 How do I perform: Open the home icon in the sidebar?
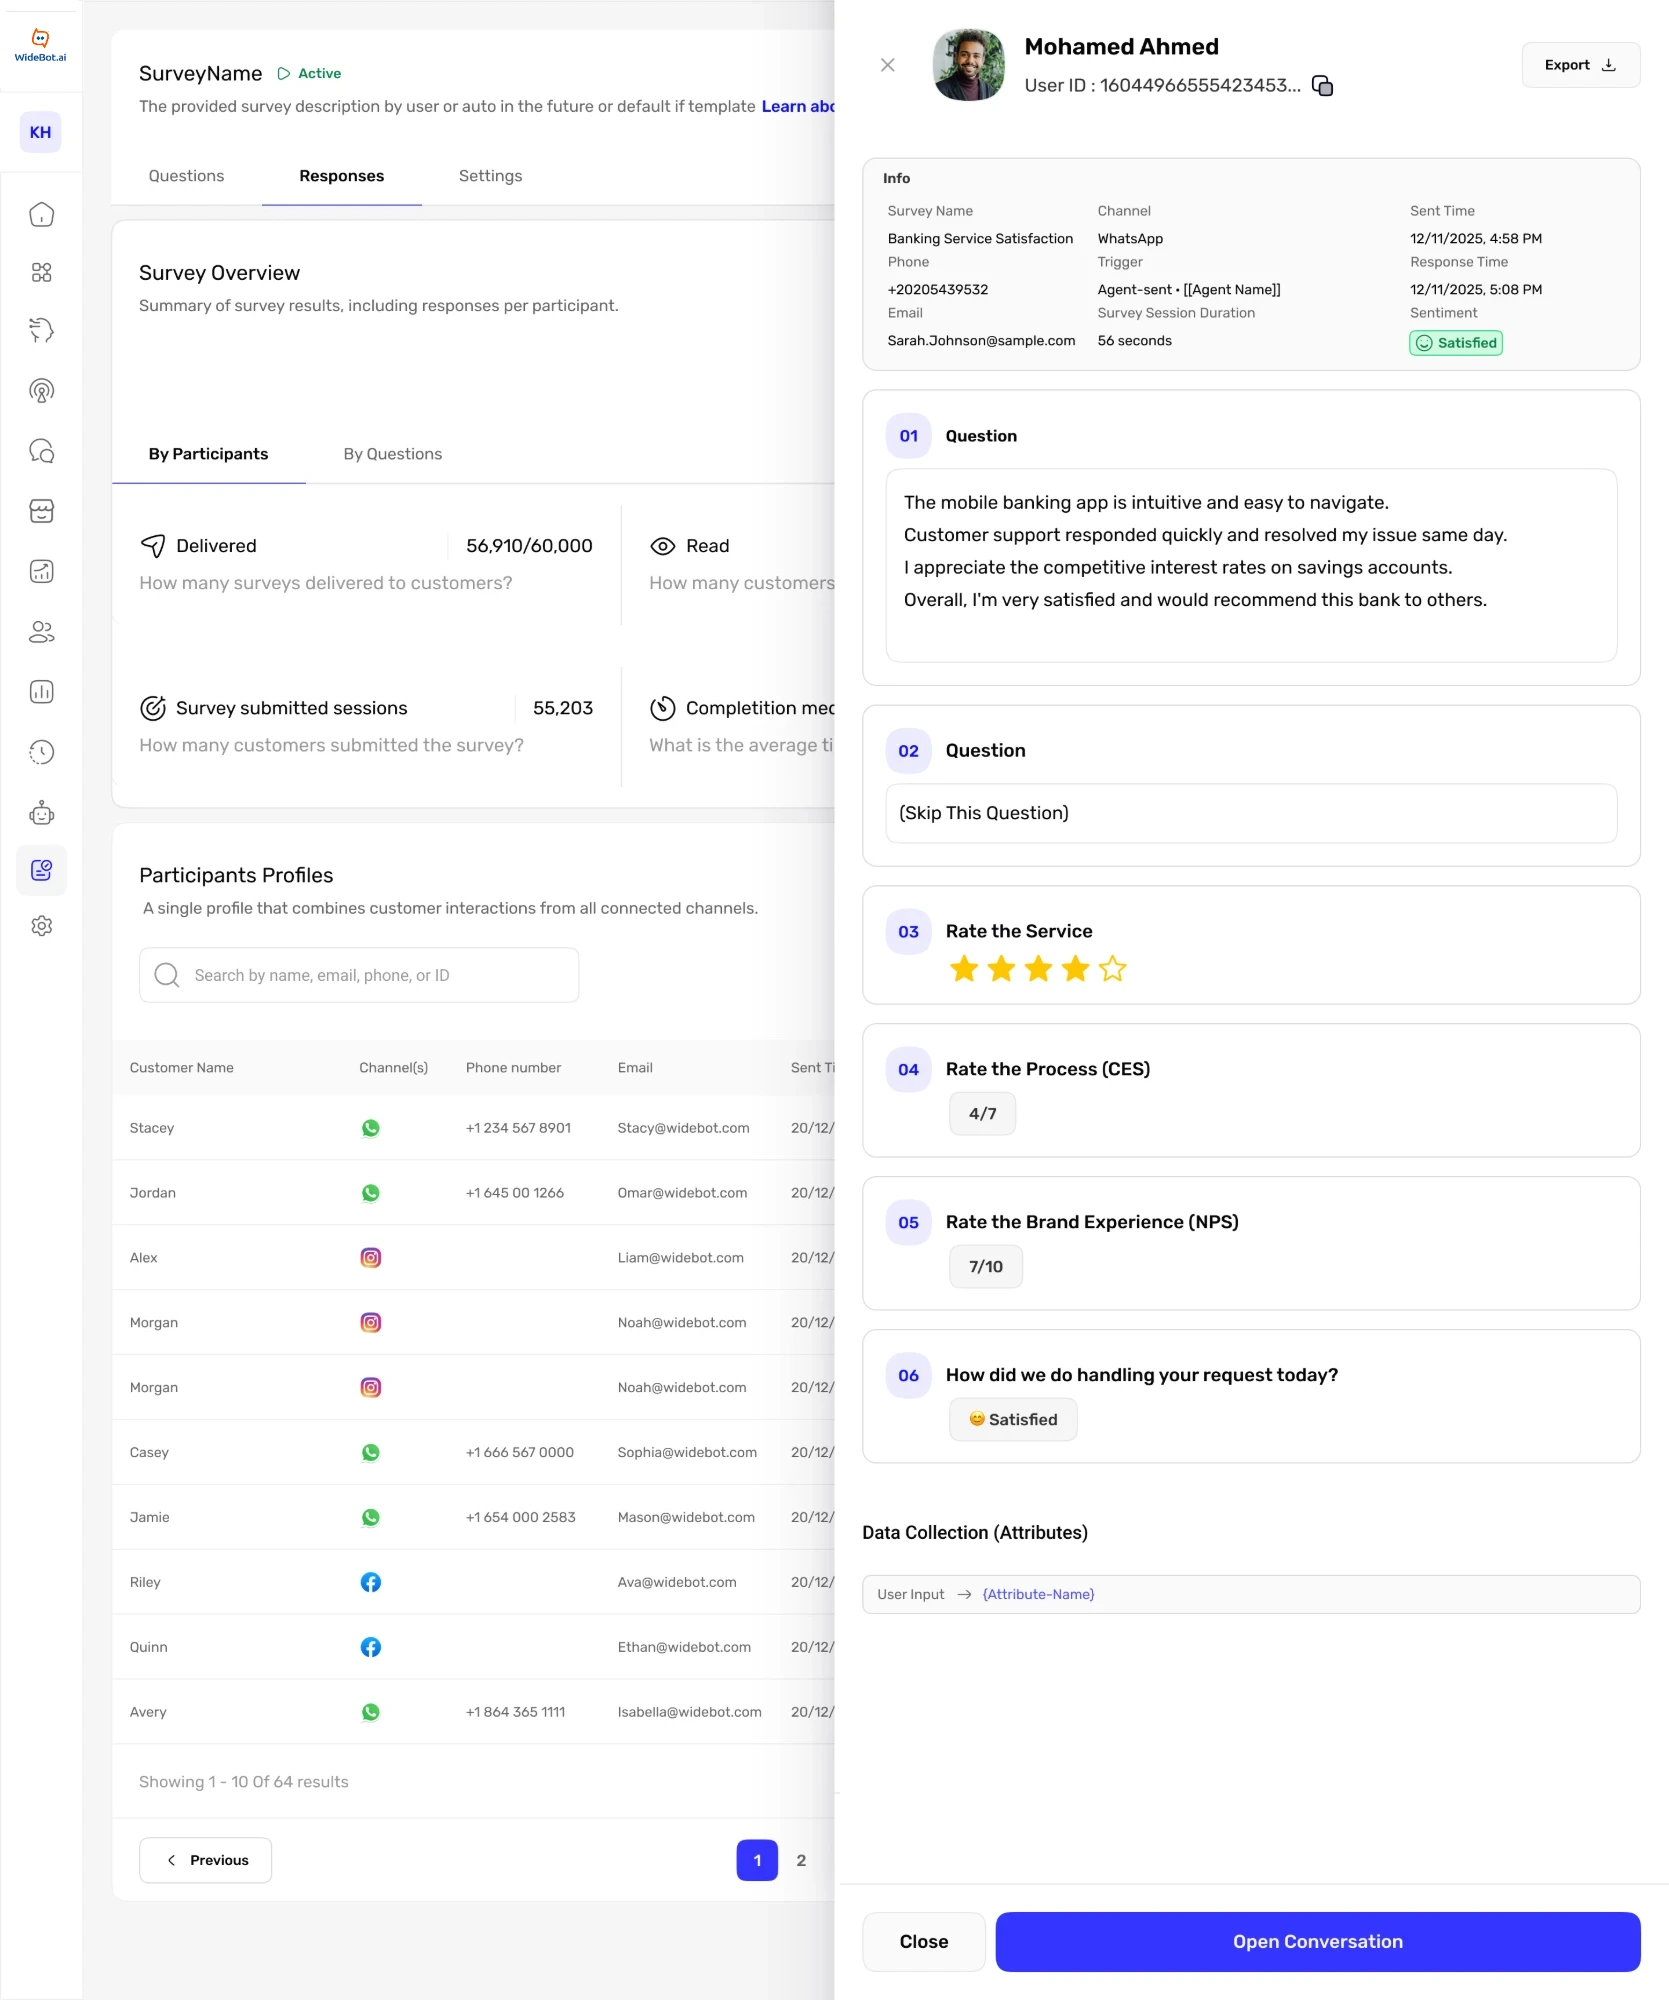click(x=41, y=214)
